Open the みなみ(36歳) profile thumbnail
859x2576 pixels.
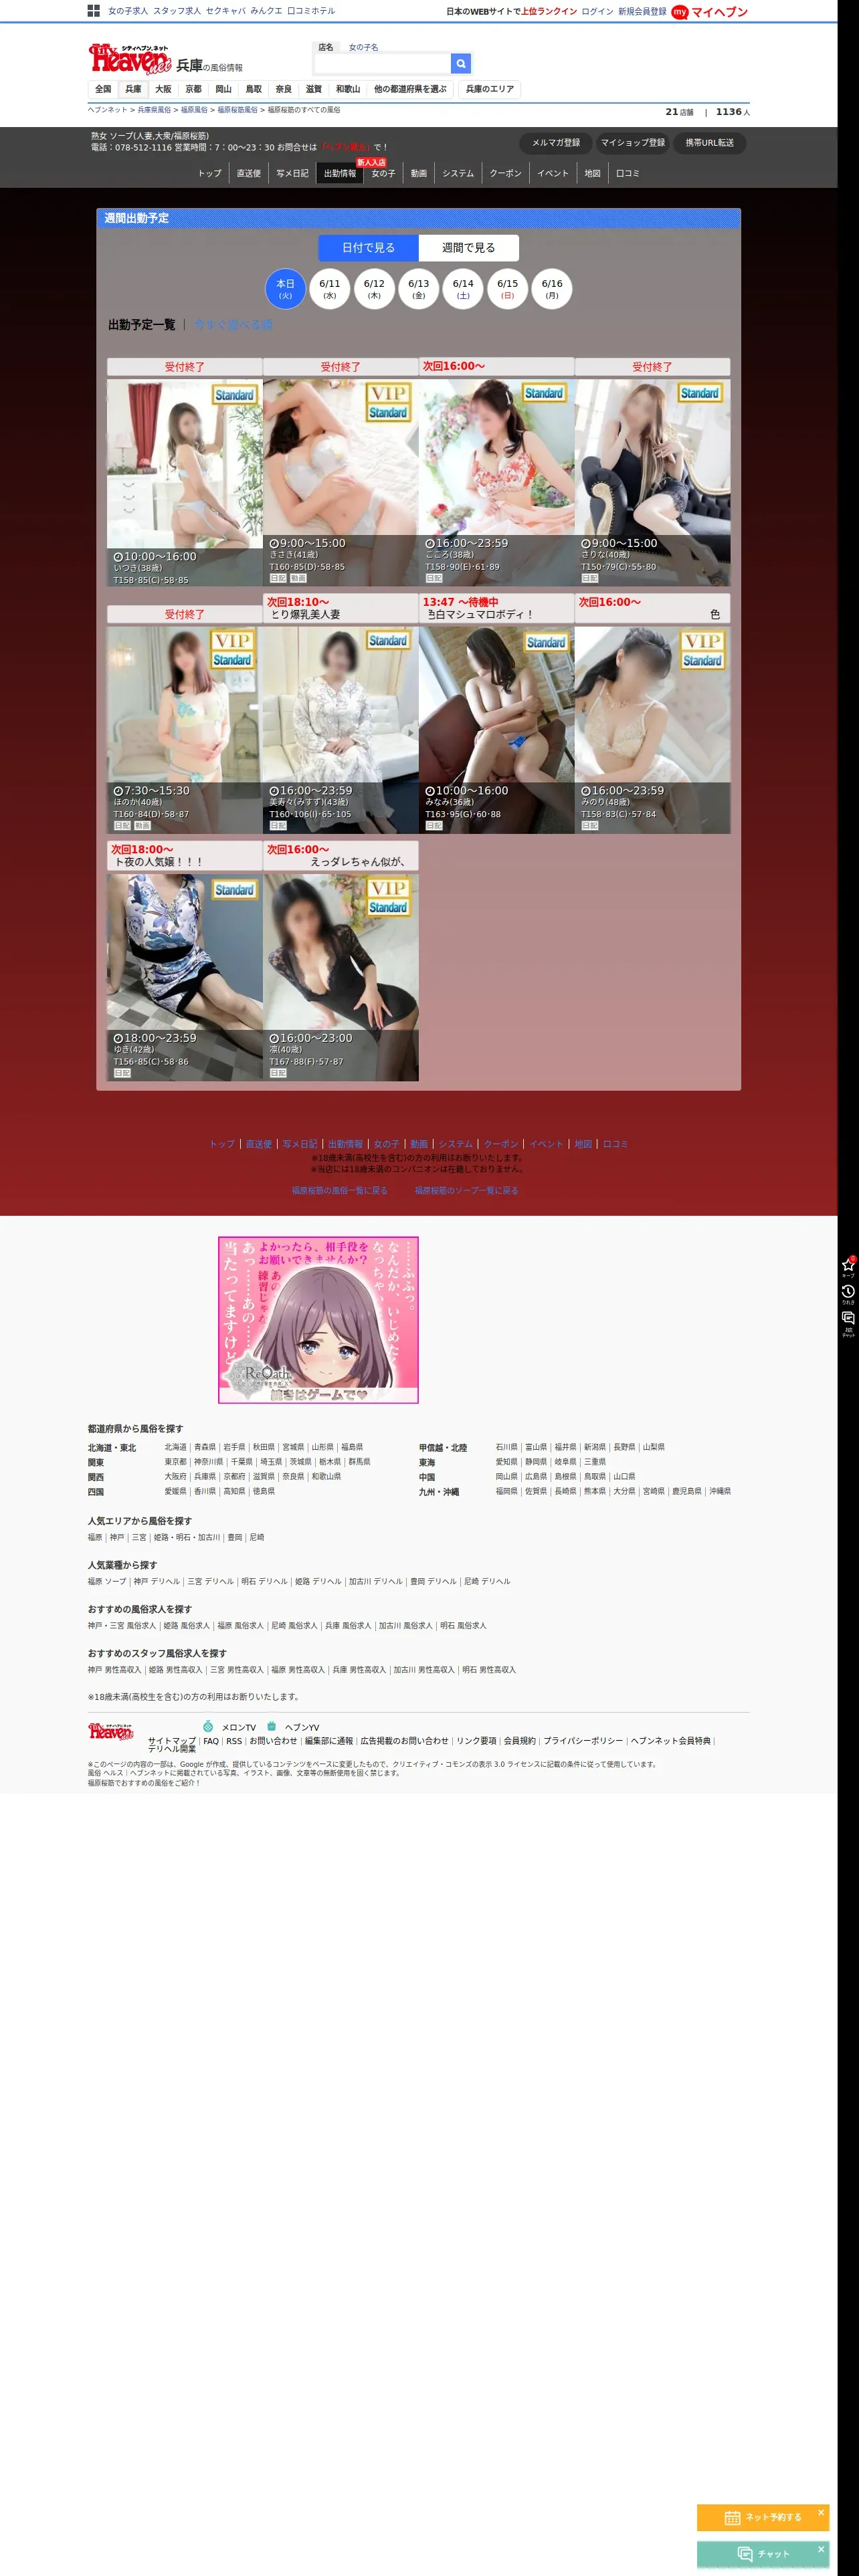point(497,730)
